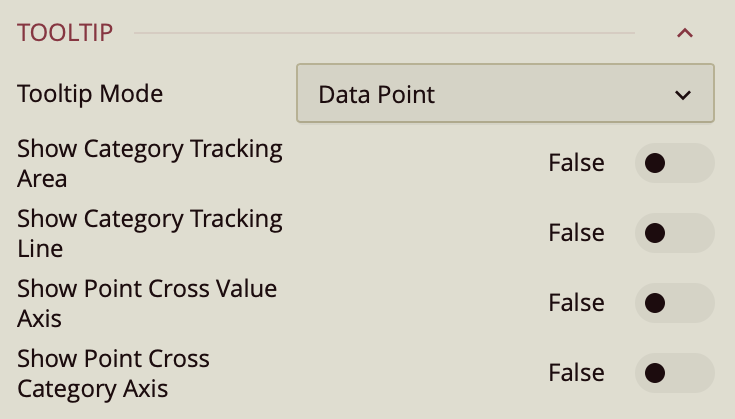Click False value beside Category Tracking Line

coord(576,233)
